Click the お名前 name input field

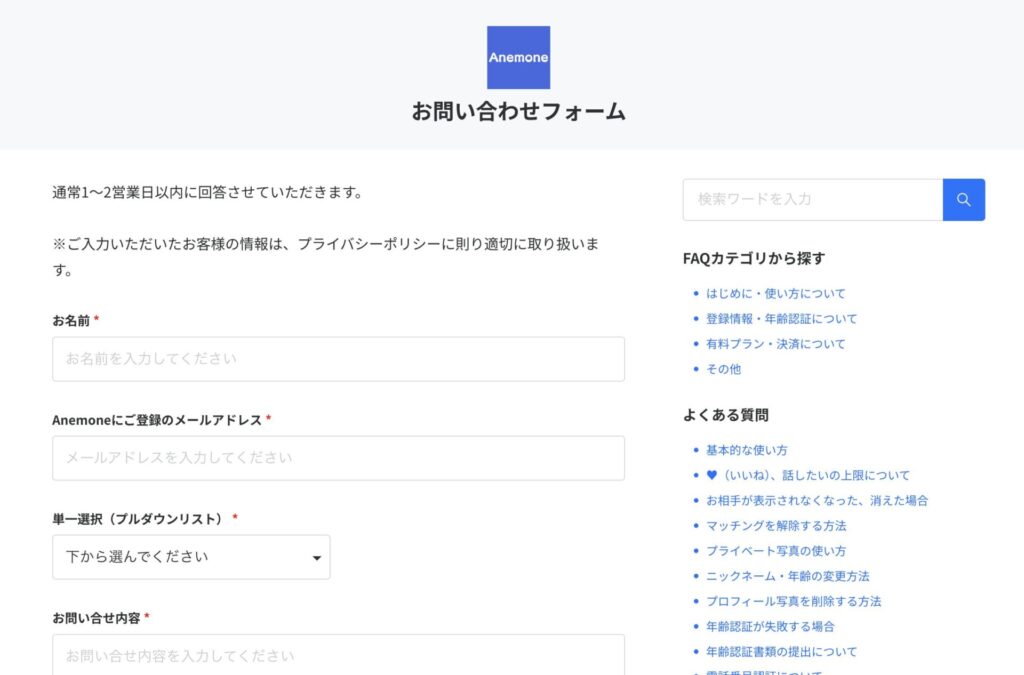(x=338, y=359)
